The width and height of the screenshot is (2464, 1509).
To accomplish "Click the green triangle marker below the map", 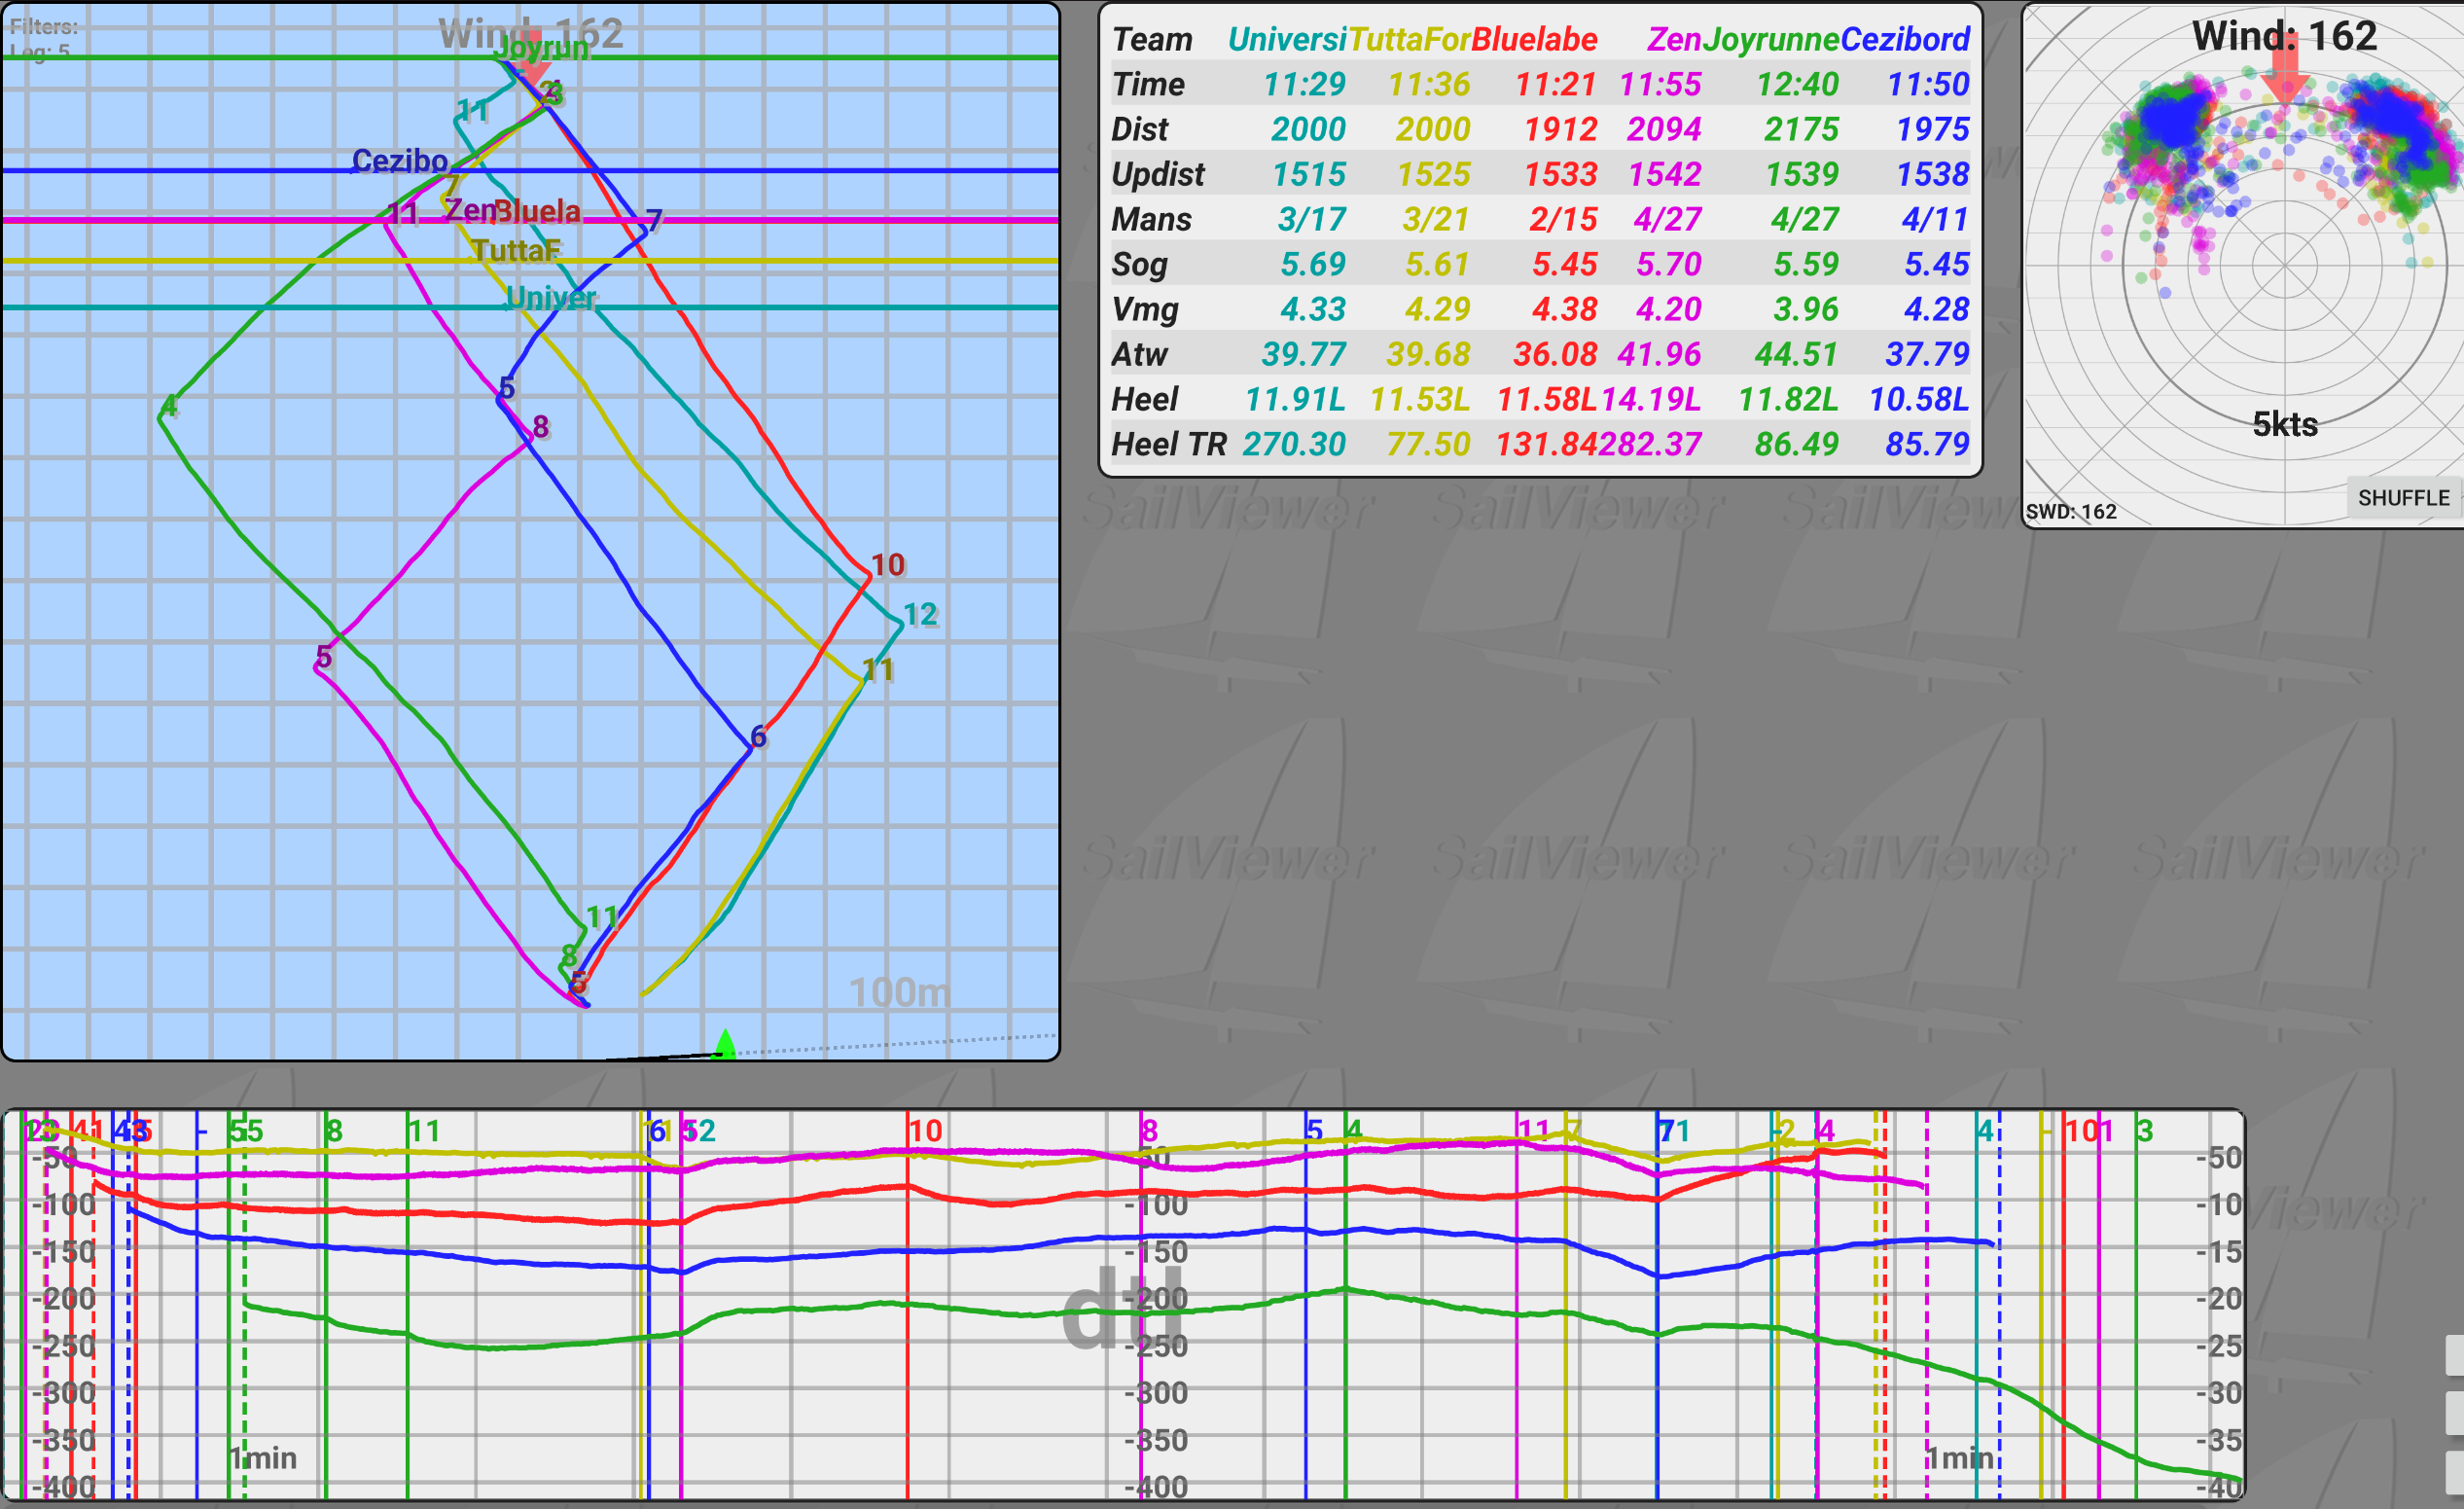I will coord(726,1045).
